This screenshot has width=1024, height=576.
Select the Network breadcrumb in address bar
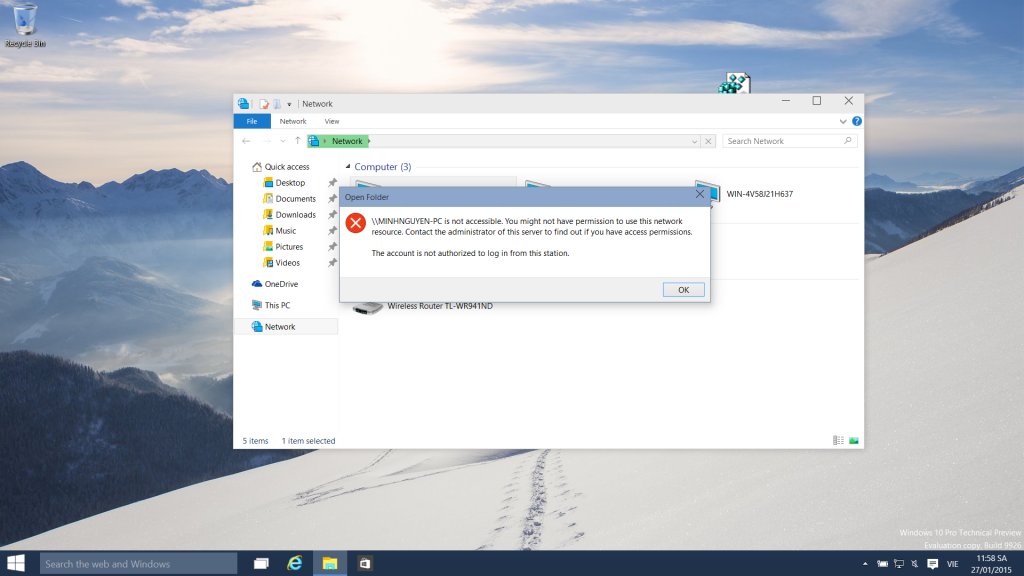pos(347,141)
